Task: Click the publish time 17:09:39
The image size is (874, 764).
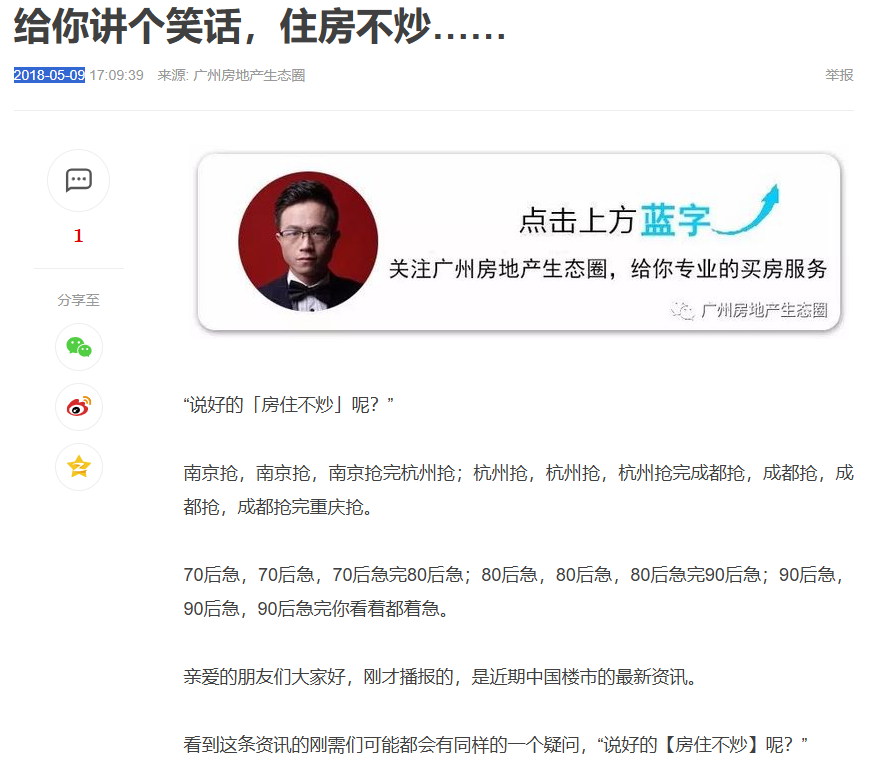Action: (116, 75)
